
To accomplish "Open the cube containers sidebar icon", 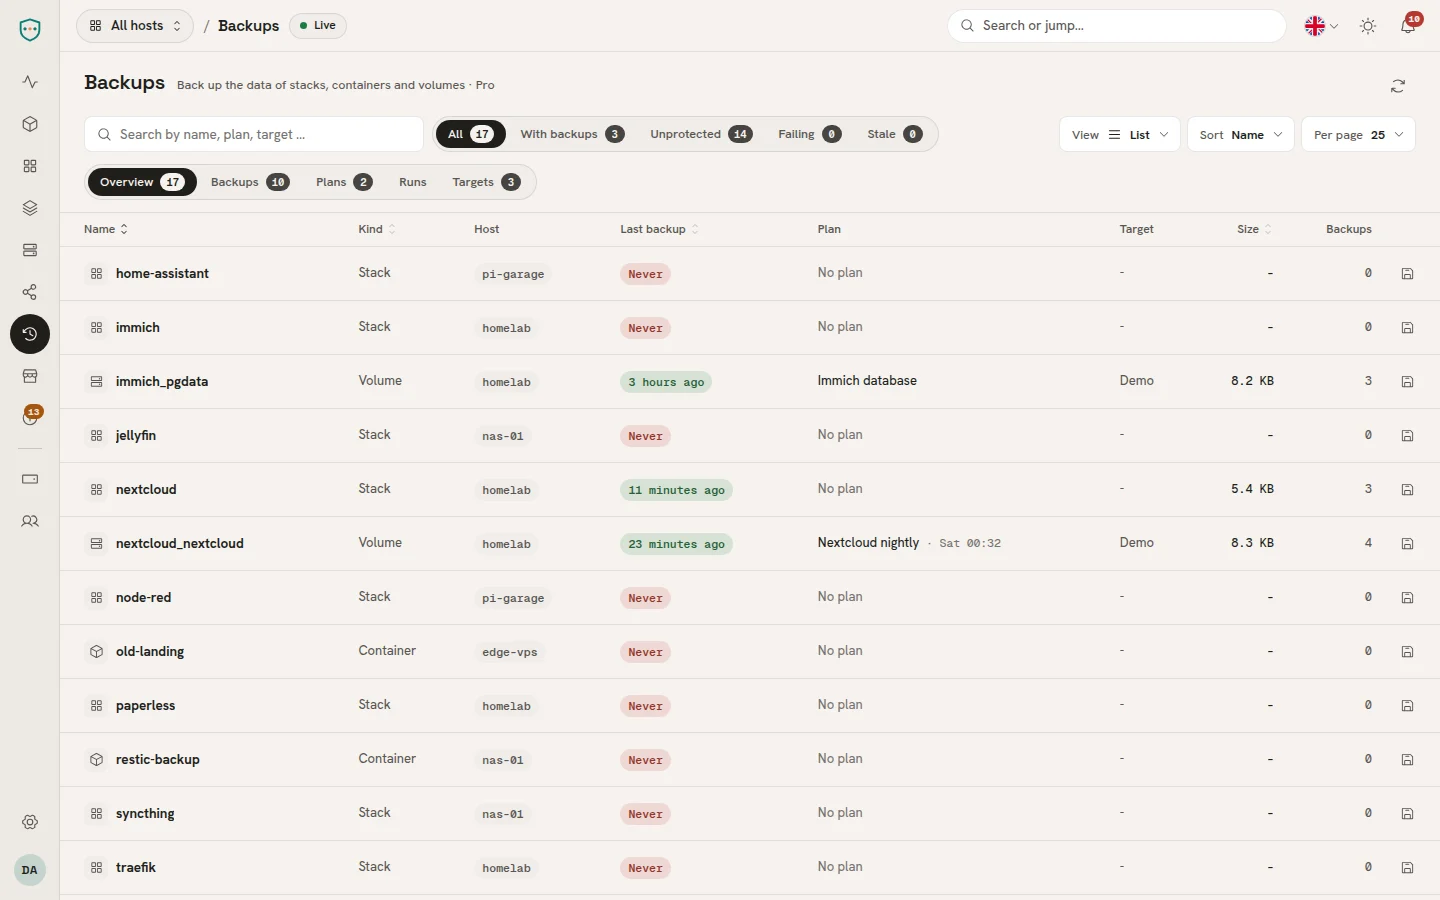I will 30,124.
